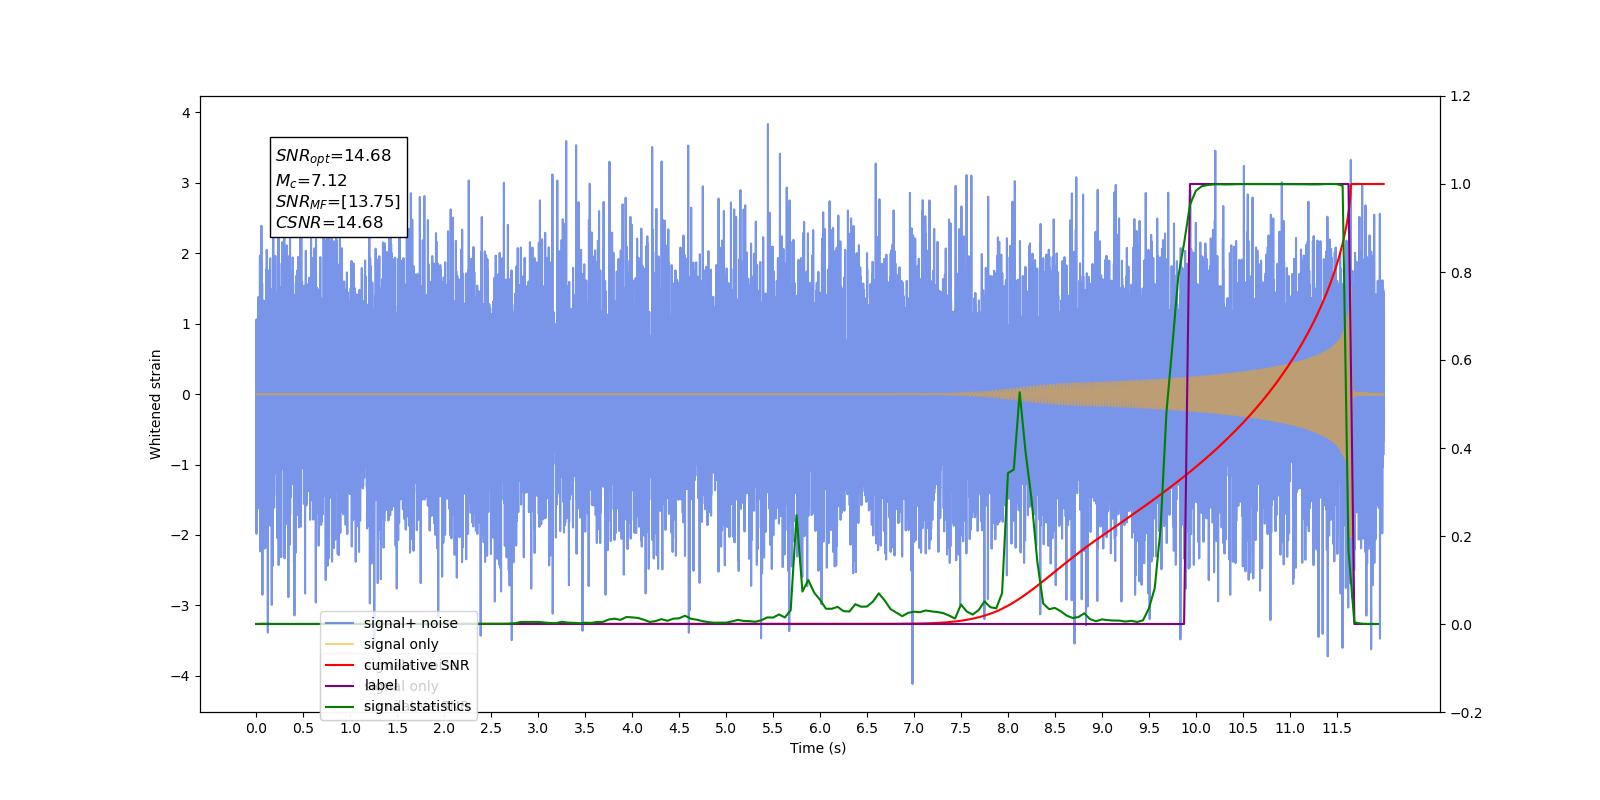
Task: Click x-axis tick label 5.5
Action: tap(773, 728)
